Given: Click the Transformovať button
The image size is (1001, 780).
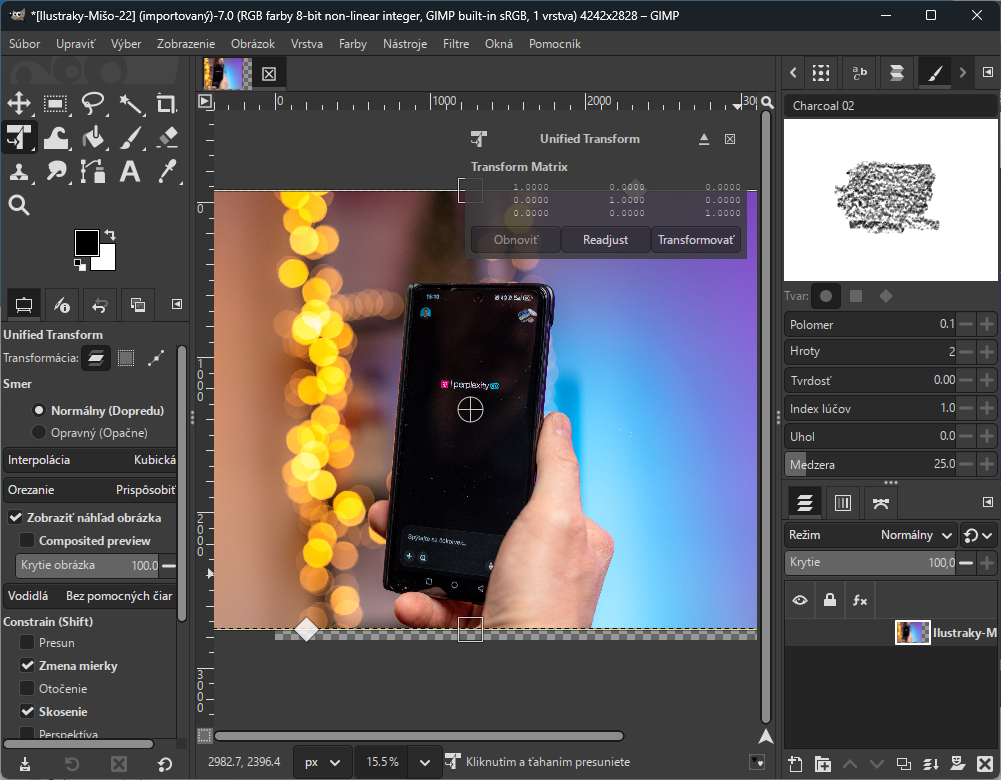Looking at the screenshot, I should point(696,240).
